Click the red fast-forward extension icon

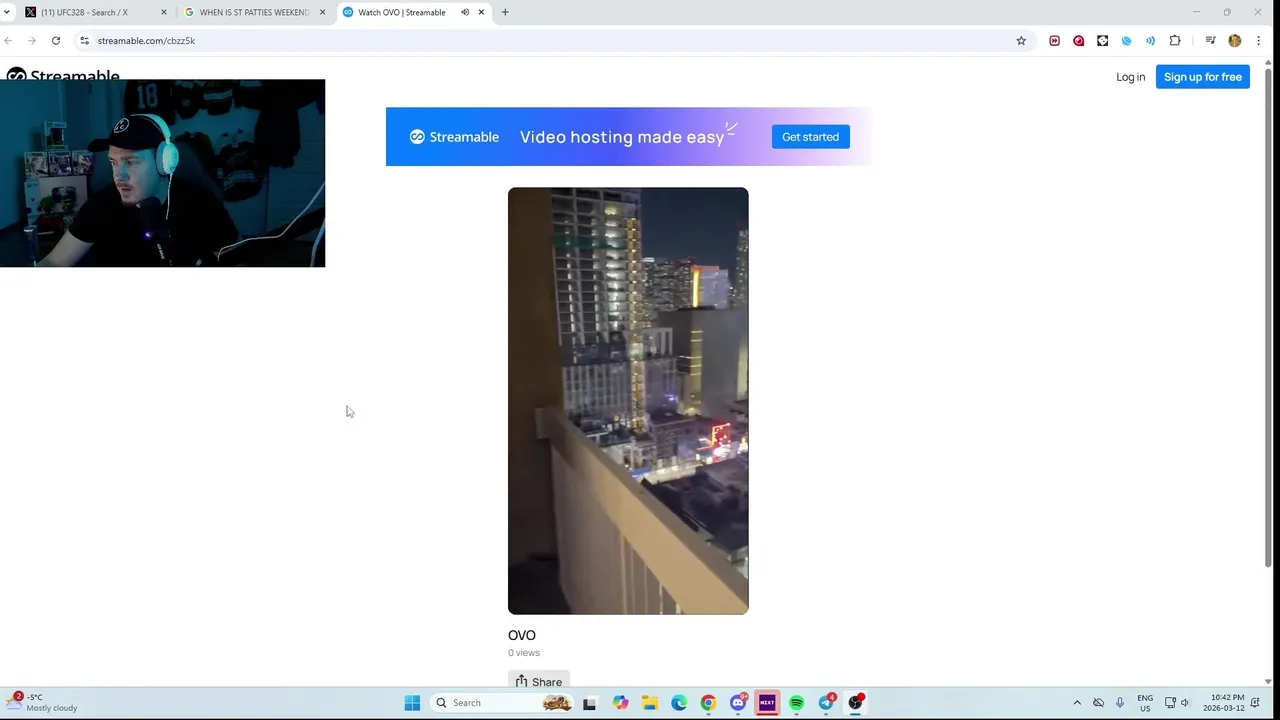click(1054, 41)
